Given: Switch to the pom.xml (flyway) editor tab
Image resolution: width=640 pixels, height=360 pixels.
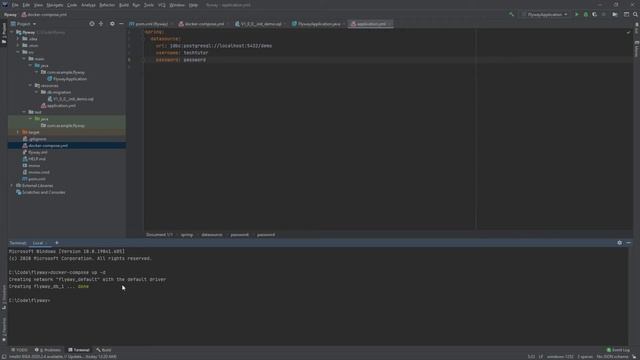Looking at the screenshot, I should (x=149, y=24).
